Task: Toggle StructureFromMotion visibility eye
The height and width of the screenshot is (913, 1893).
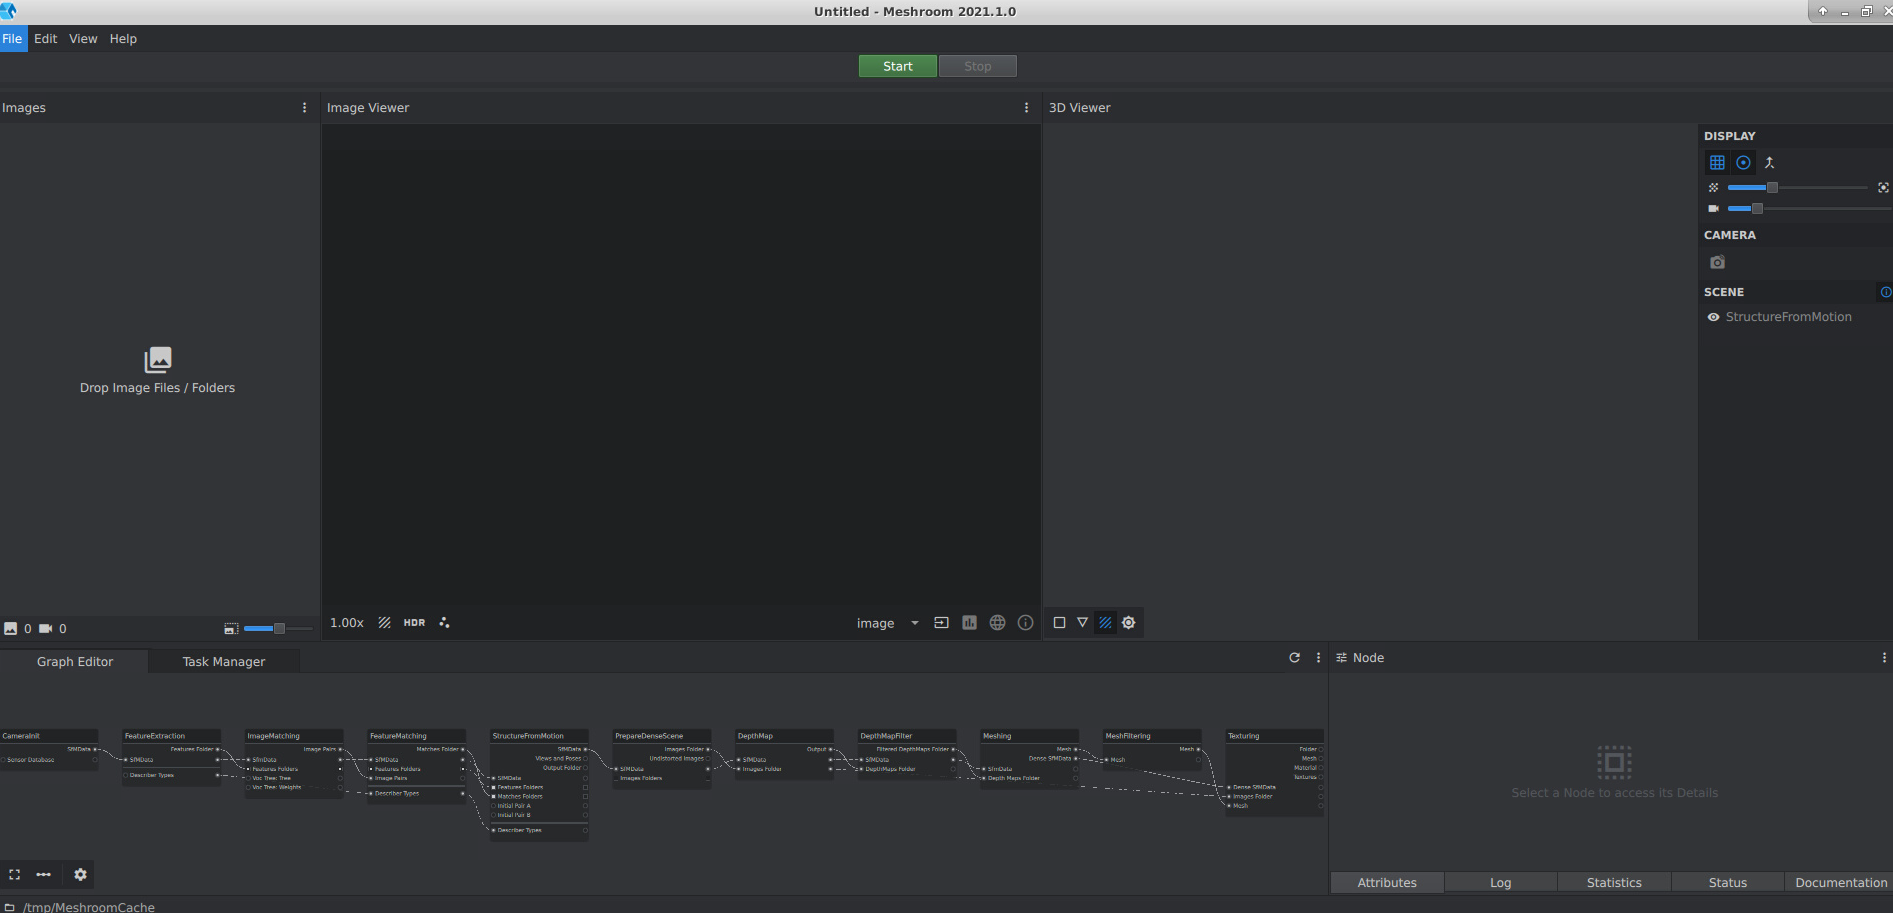Action: (1713, 317)
